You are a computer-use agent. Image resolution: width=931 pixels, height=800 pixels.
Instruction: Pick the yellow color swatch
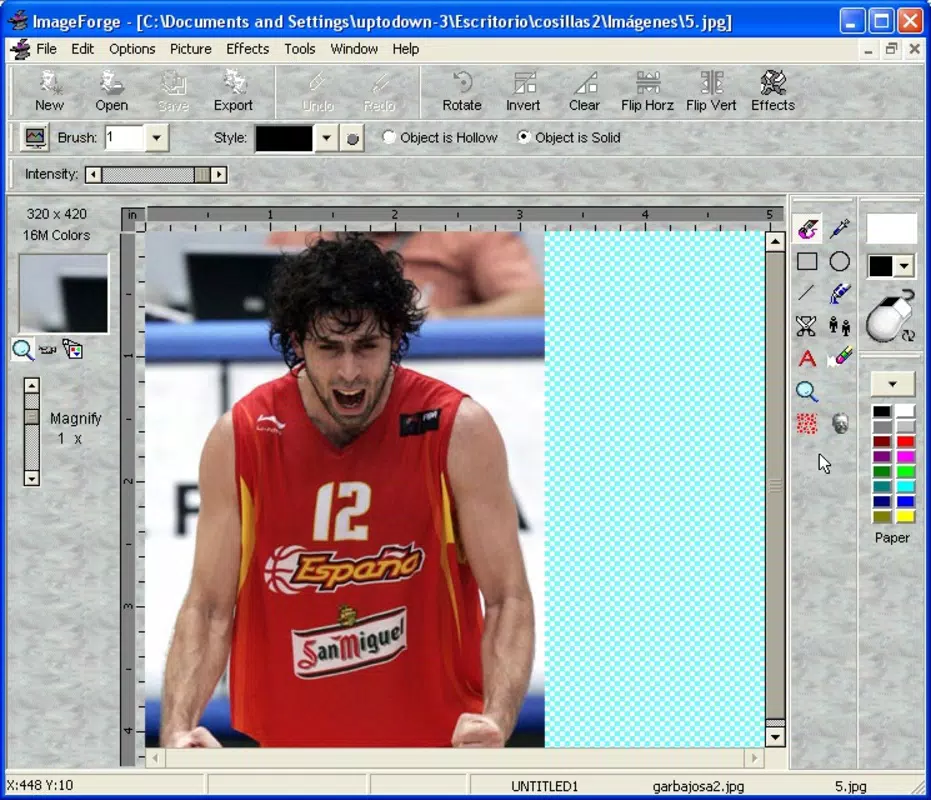(905, 516)
